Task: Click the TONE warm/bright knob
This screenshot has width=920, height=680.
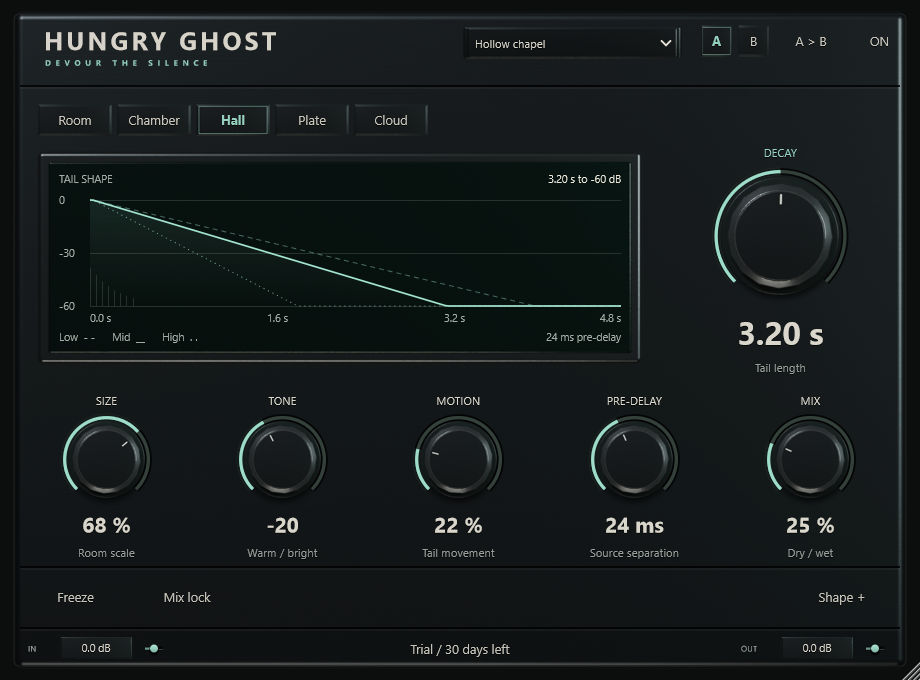Action: tap(282, 458)
